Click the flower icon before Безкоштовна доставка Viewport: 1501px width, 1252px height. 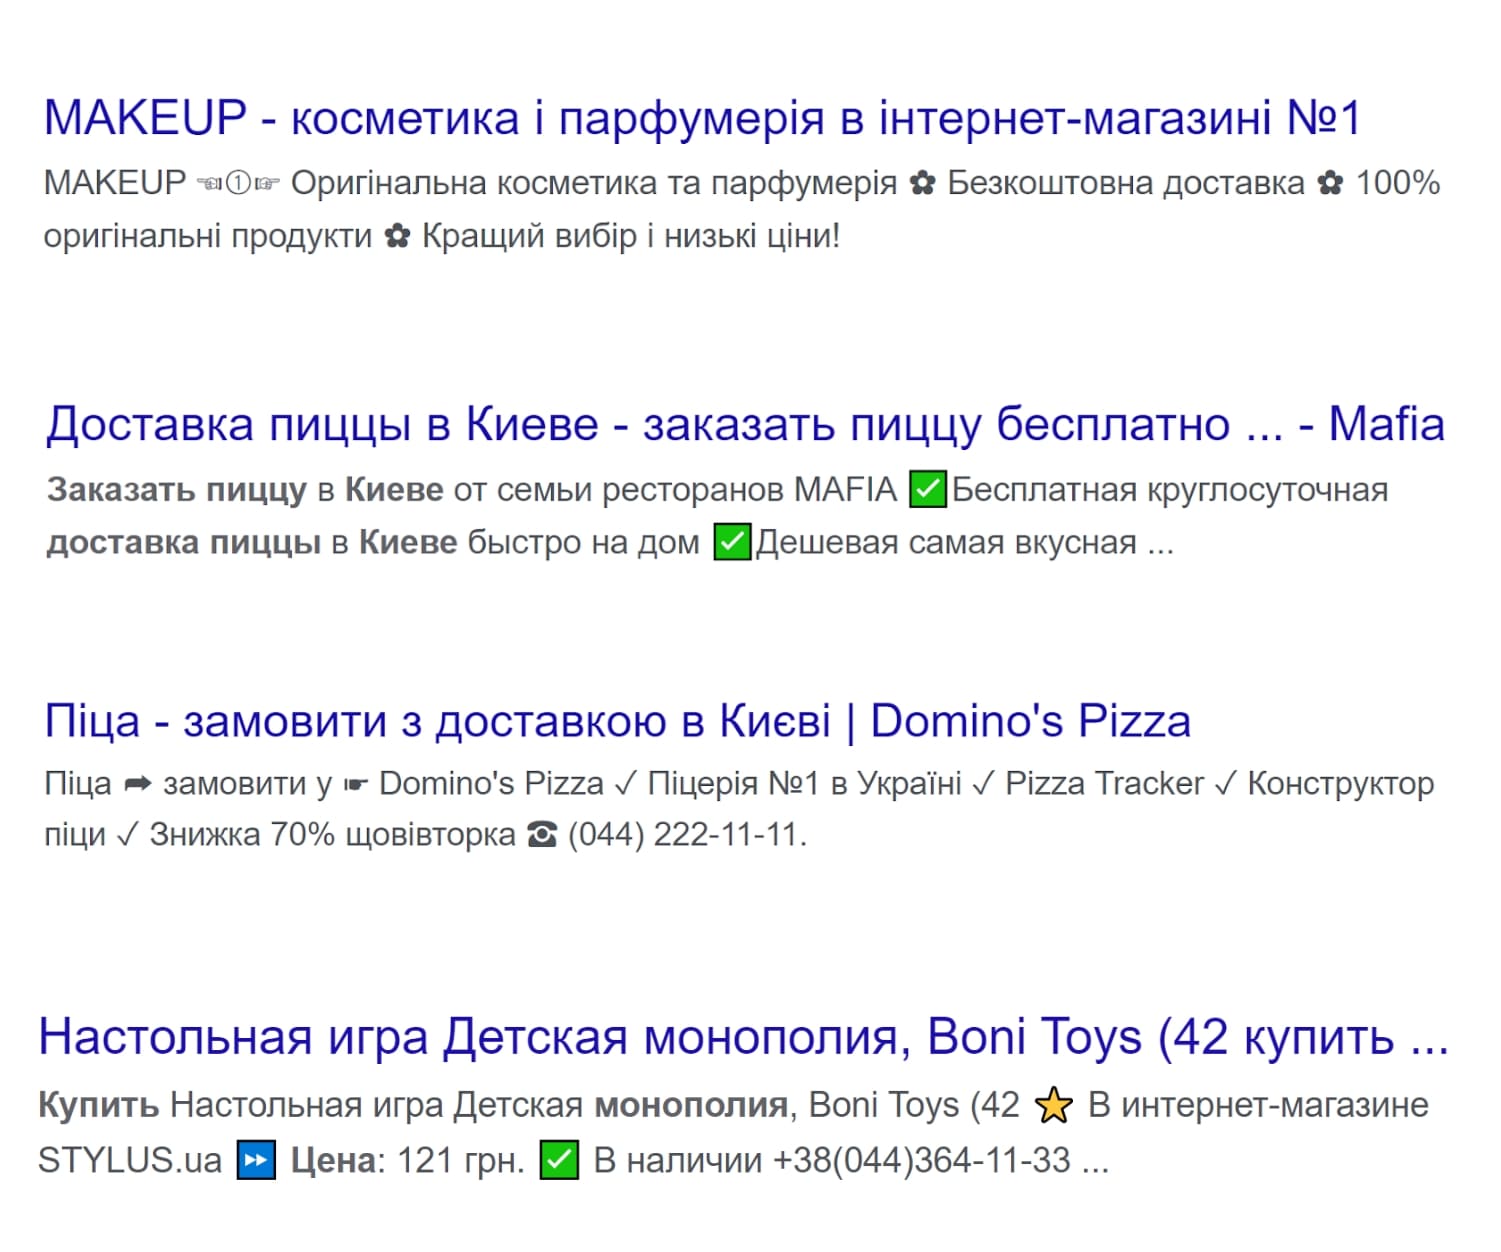pos(922,184)
